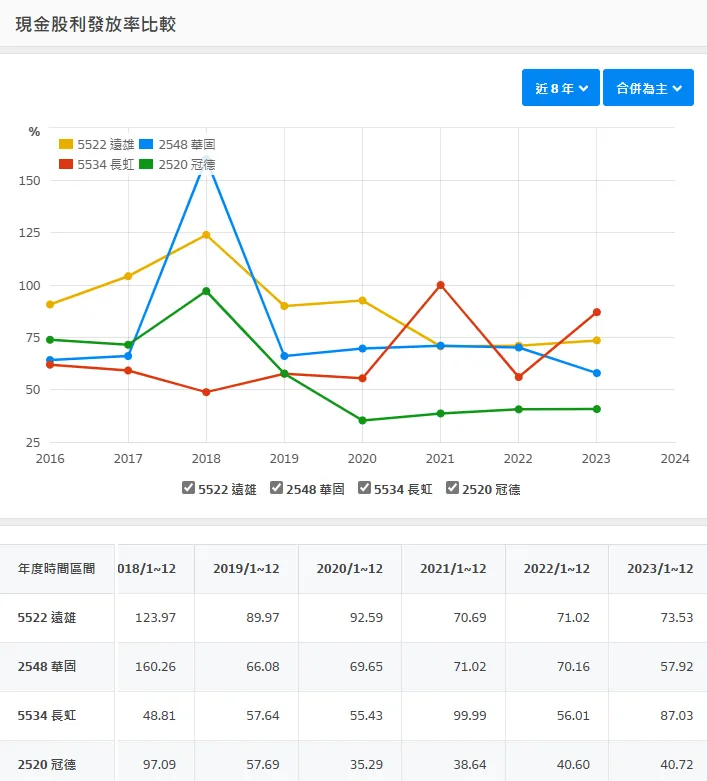707x781 pixels.
Task: Click the 2023 red 長虹 data point
Action: pos(597,312)
